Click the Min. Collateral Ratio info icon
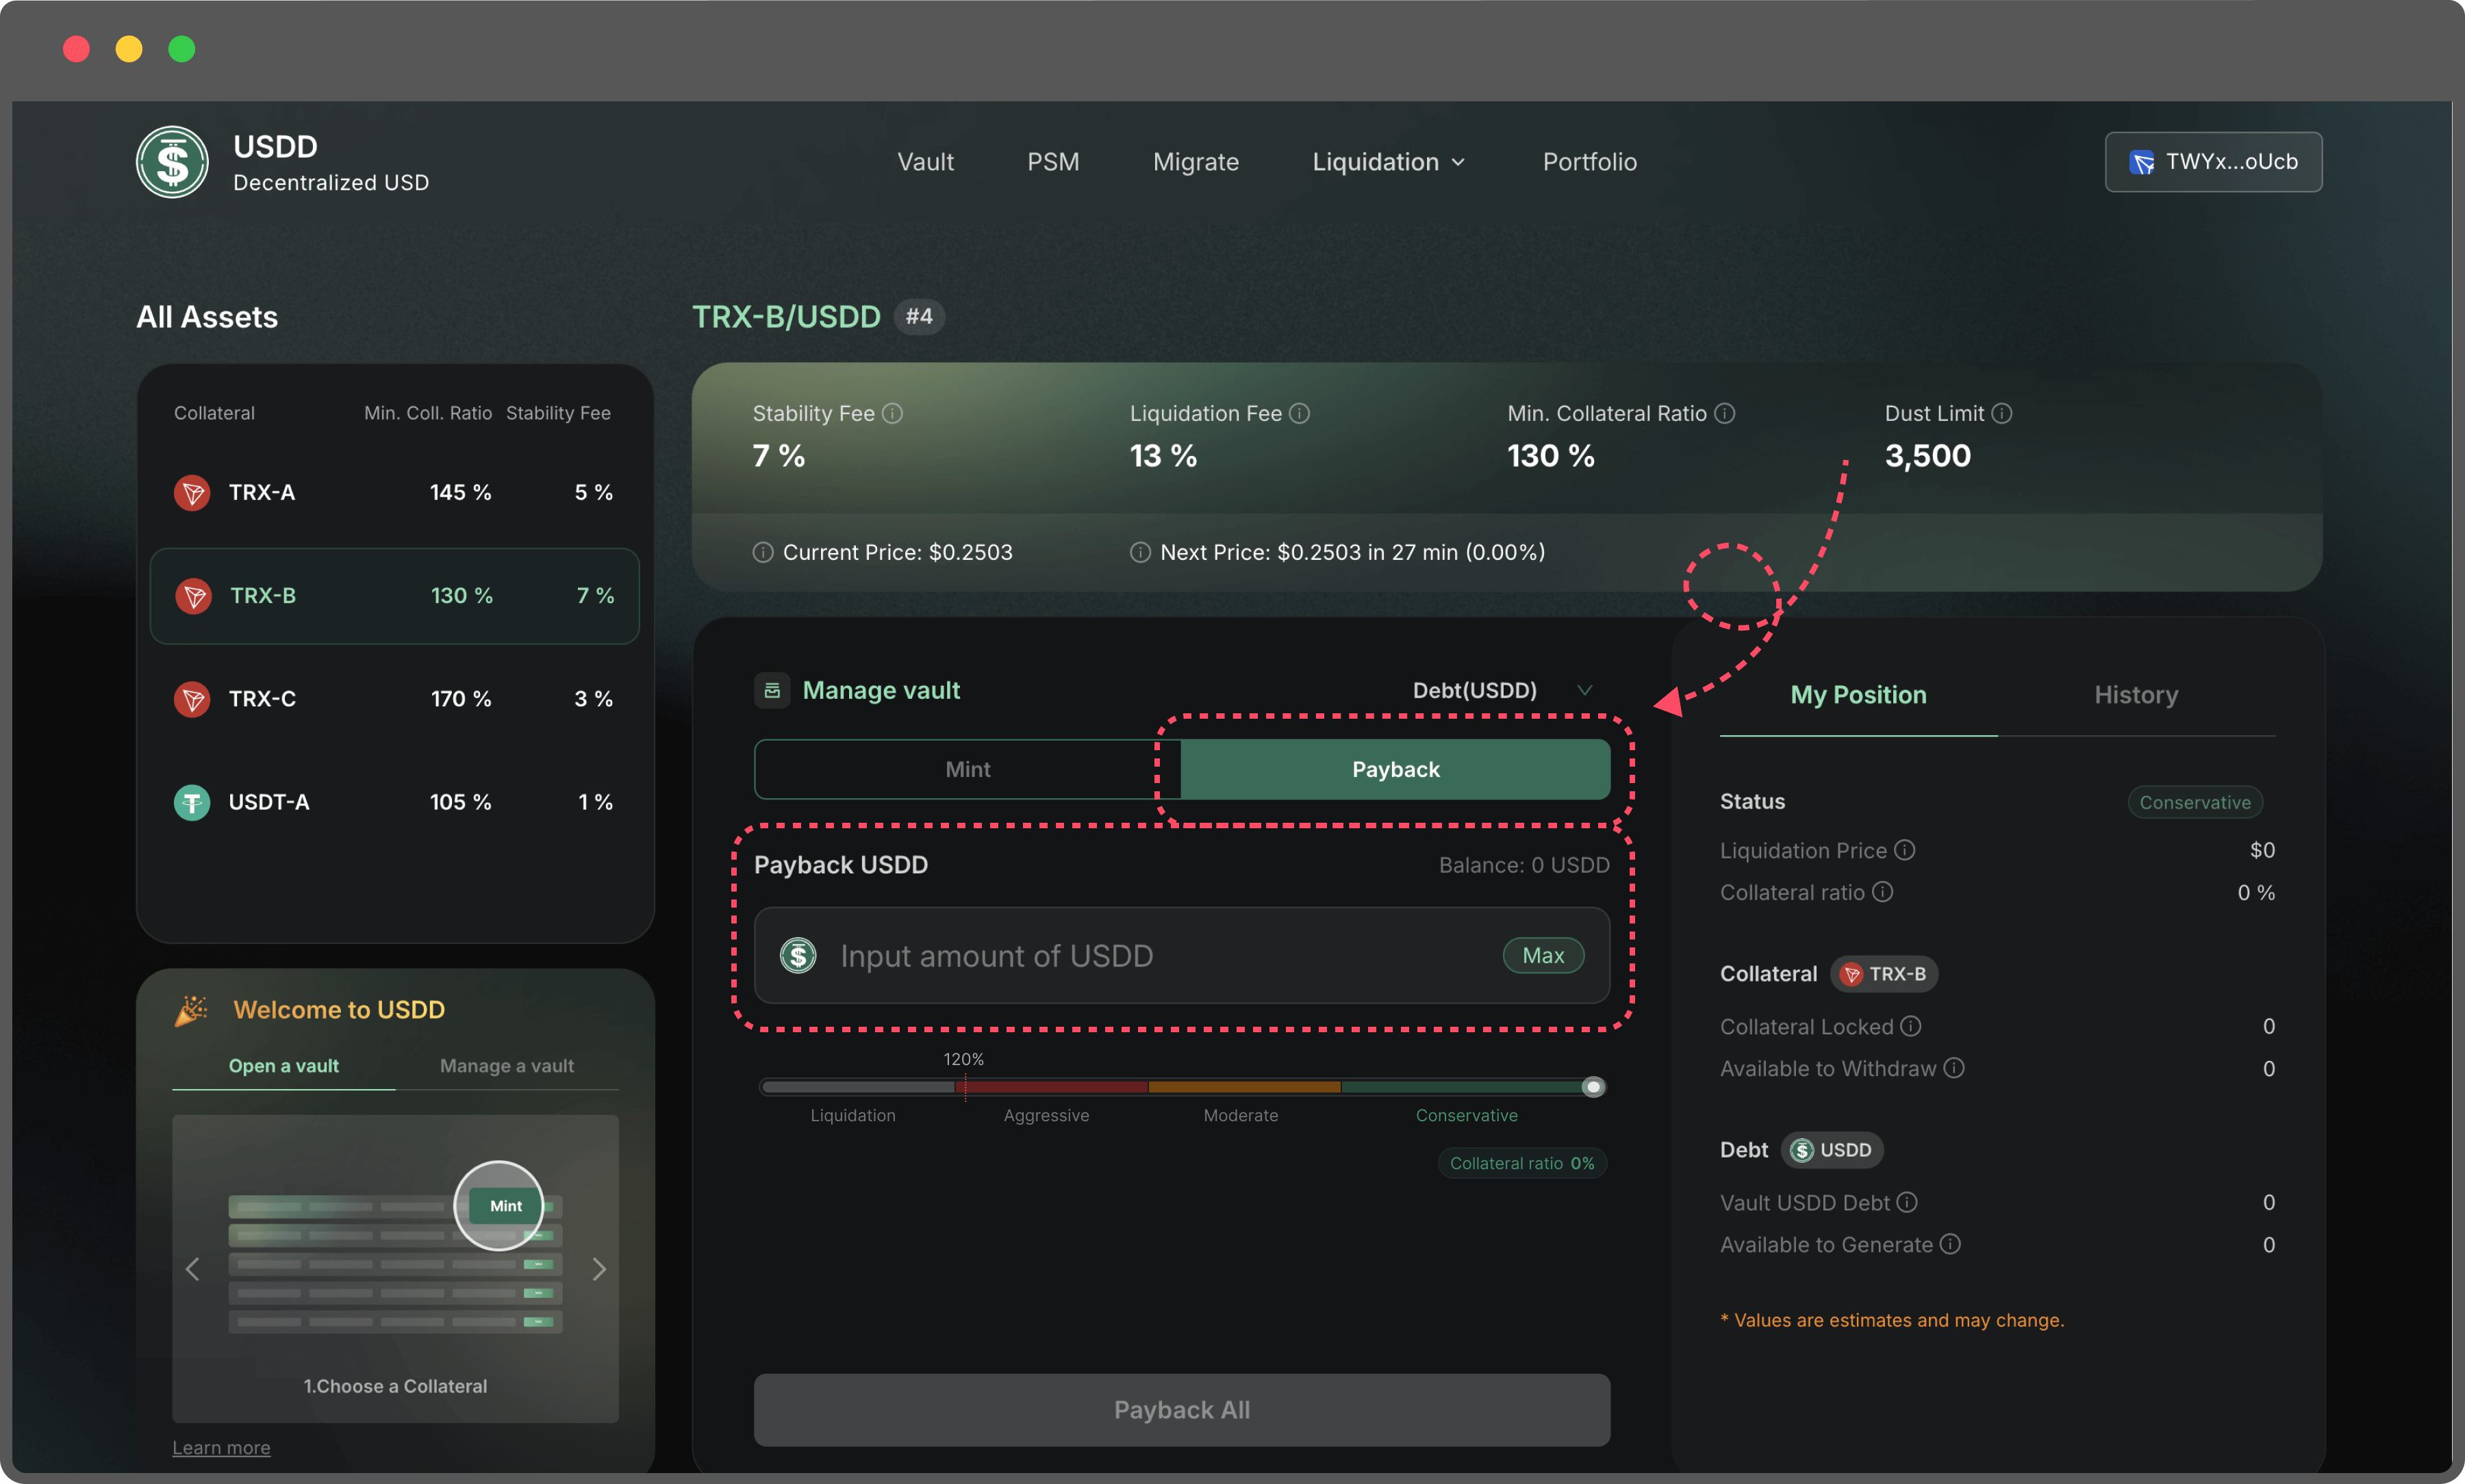This screenshot has height=1484, width=2465. coord(1724,413)
